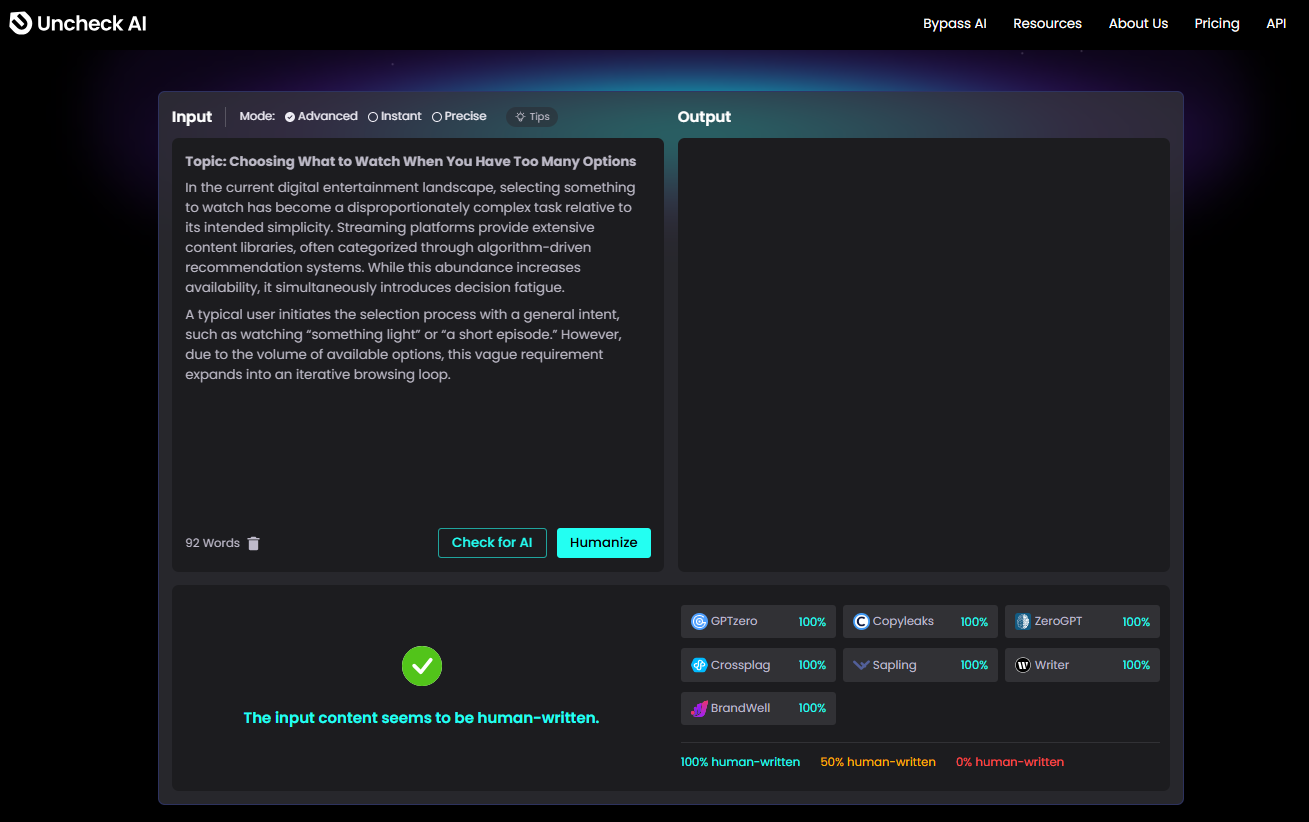Click the Copyleaks 100% score
Screen dimensions: 1309x822
[x=974, y=622]
